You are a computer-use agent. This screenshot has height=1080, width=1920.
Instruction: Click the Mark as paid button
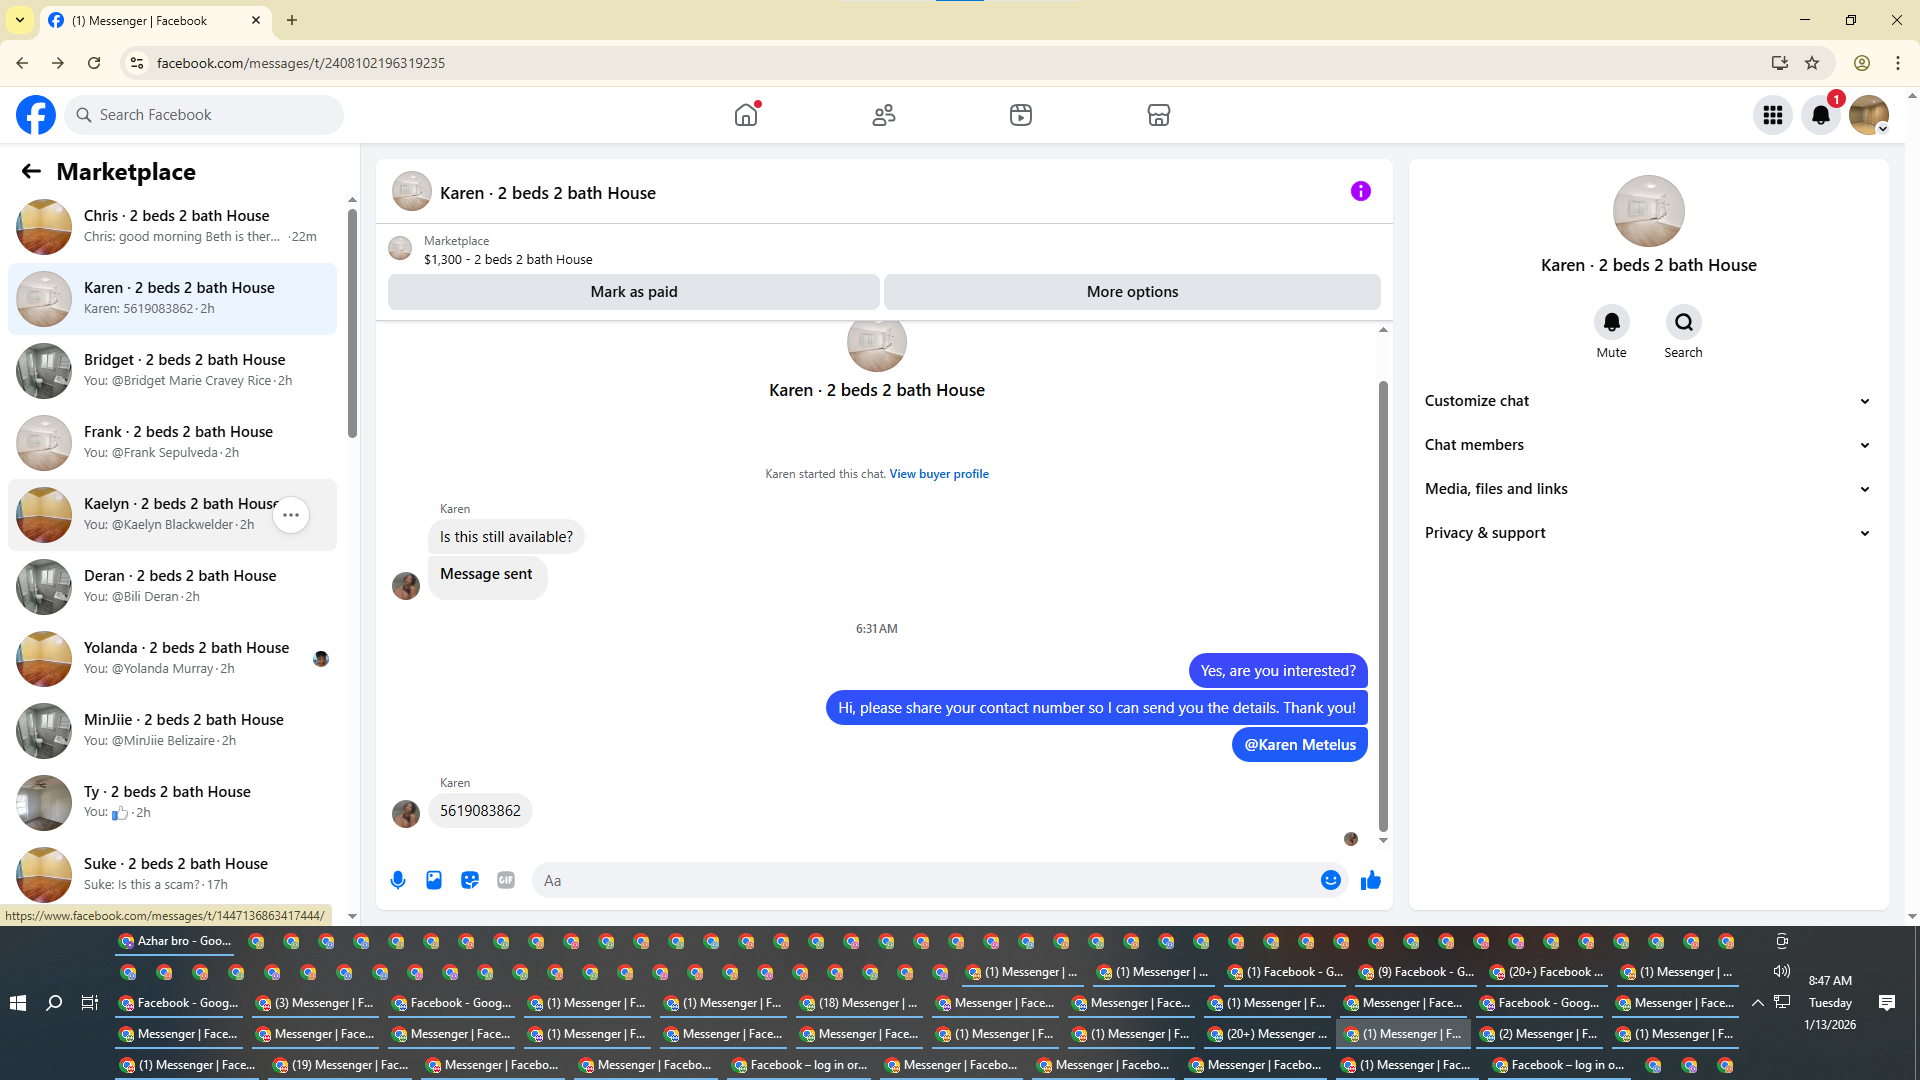[633, 292]
